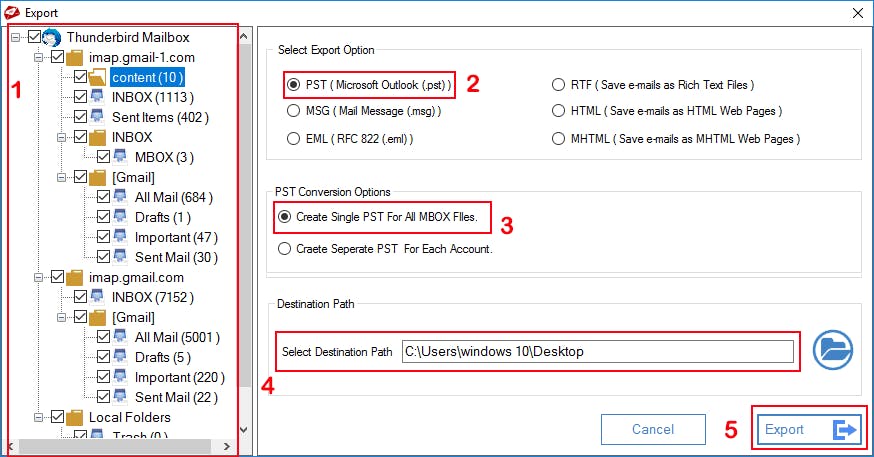The height and width of the screenshot is (457, 874).
Task: Collapse the Thunderbird Mailbox root node
Action: pos(16,37)
